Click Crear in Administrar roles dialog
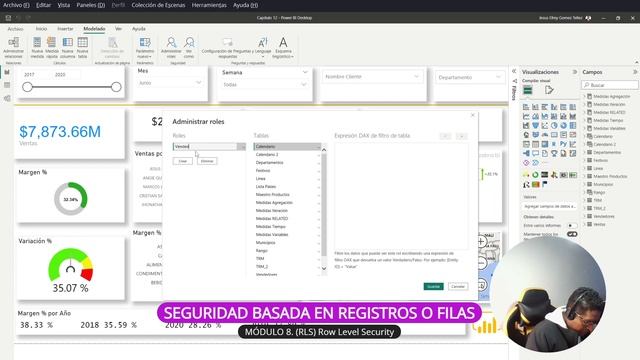 pyautogui.click(x=182, y=161)
